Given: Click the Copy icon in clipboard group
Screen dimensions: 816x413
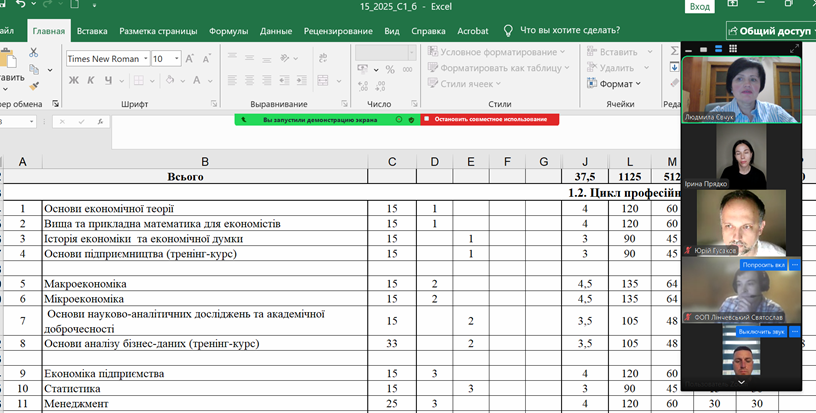Looking at the screenshot, I should point(34,69).
